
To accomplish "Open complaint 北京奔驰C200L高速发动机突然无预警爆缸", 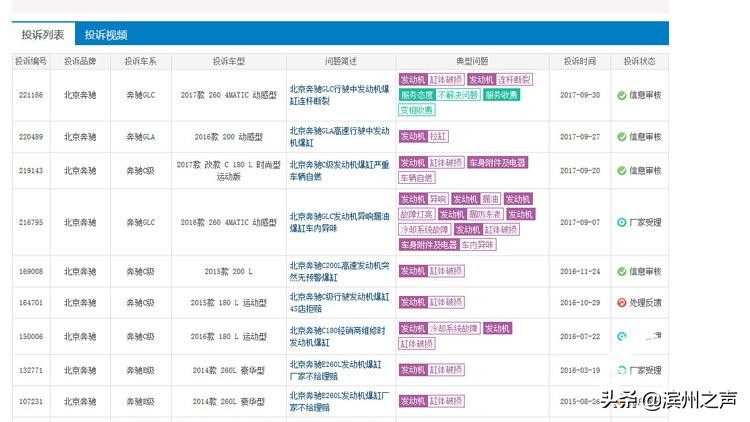I will point(339,271).
